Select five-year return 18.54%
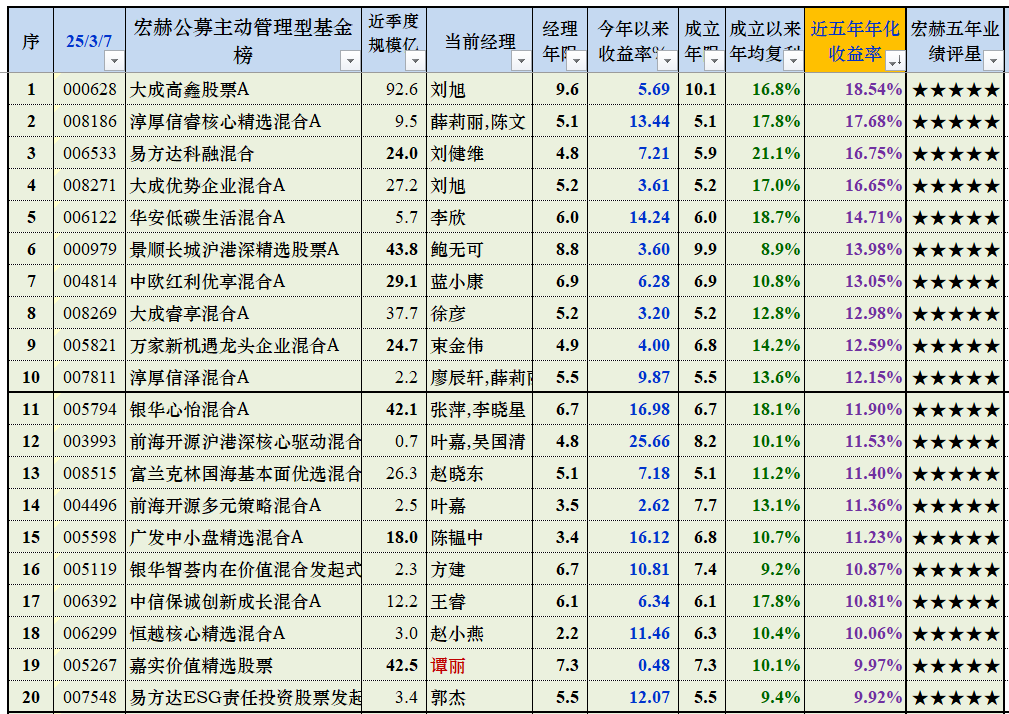 [x=873, y=89]
